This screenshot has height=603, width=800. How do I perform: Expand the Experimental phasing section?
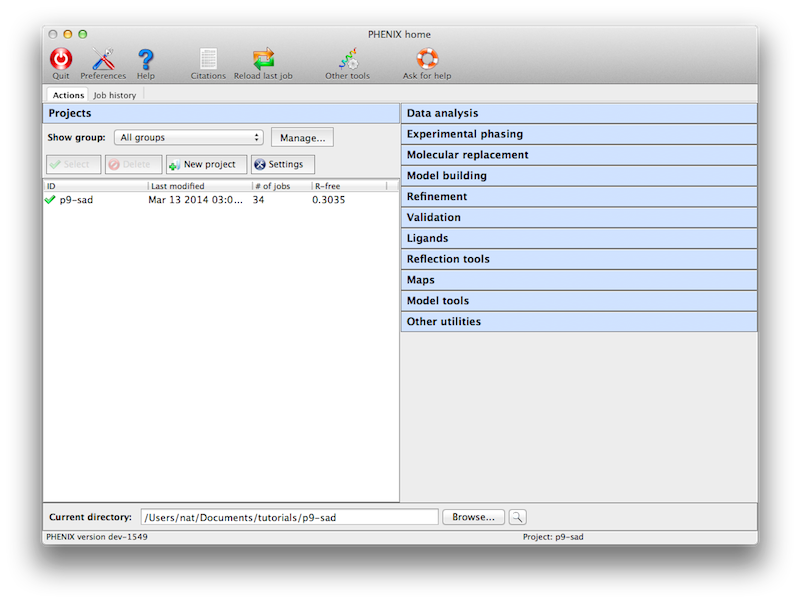coord(579,134)
